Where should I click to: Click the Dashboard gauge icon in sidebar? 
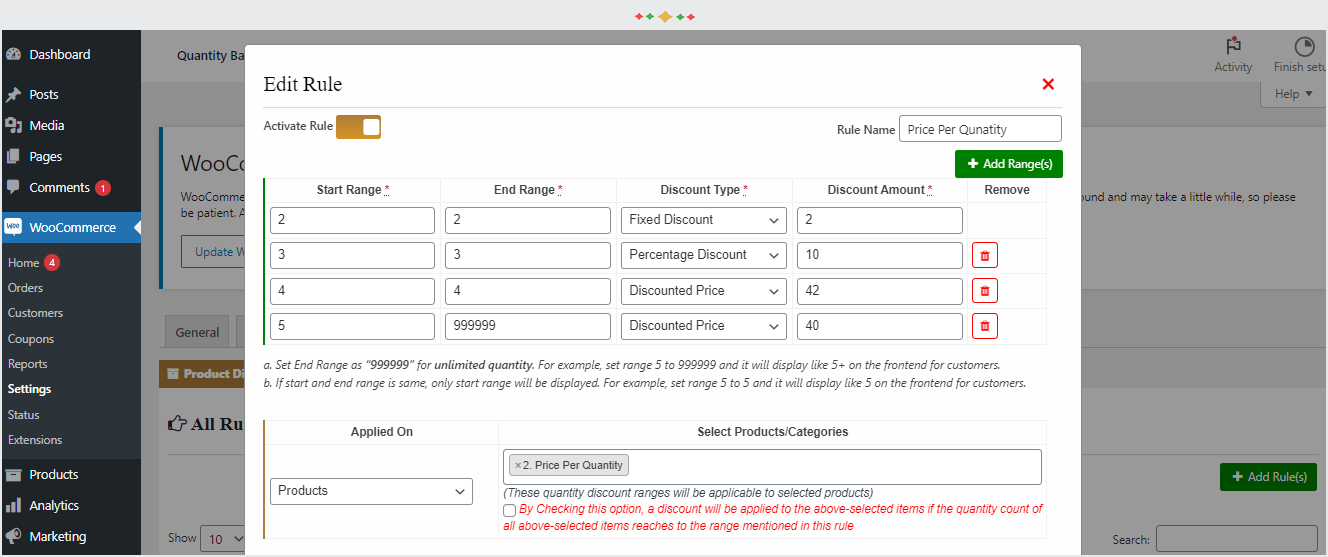point(13,55)
